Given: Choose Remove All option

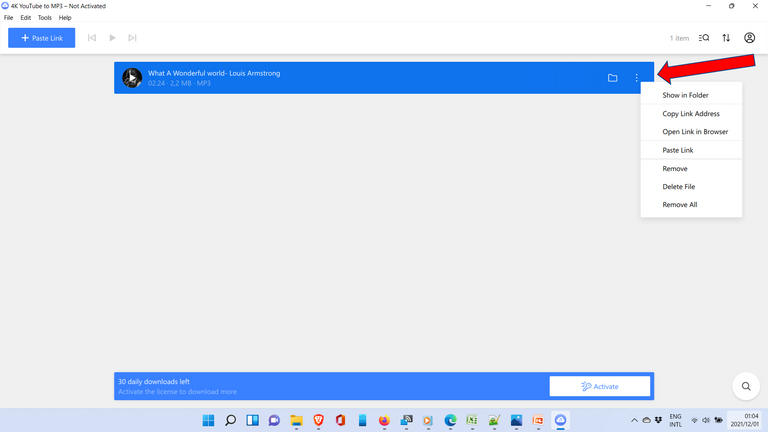Looking at the screenshot, I should pyautogui.click(x=691, y=205).
